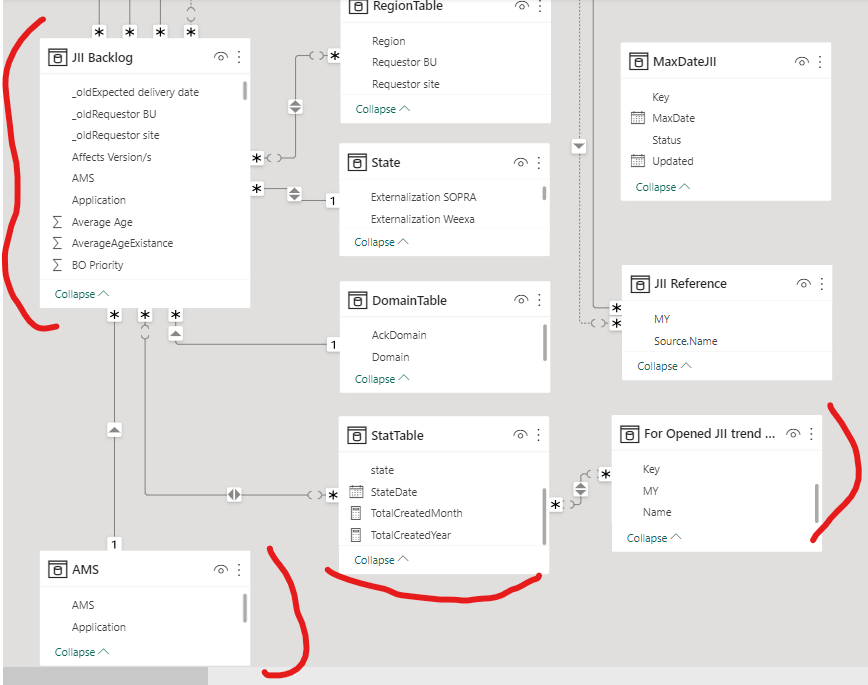Open more options menu for JII Backlog
This screenshot has height=685, width=868.
pyautogui.click(x=239, y=57)
